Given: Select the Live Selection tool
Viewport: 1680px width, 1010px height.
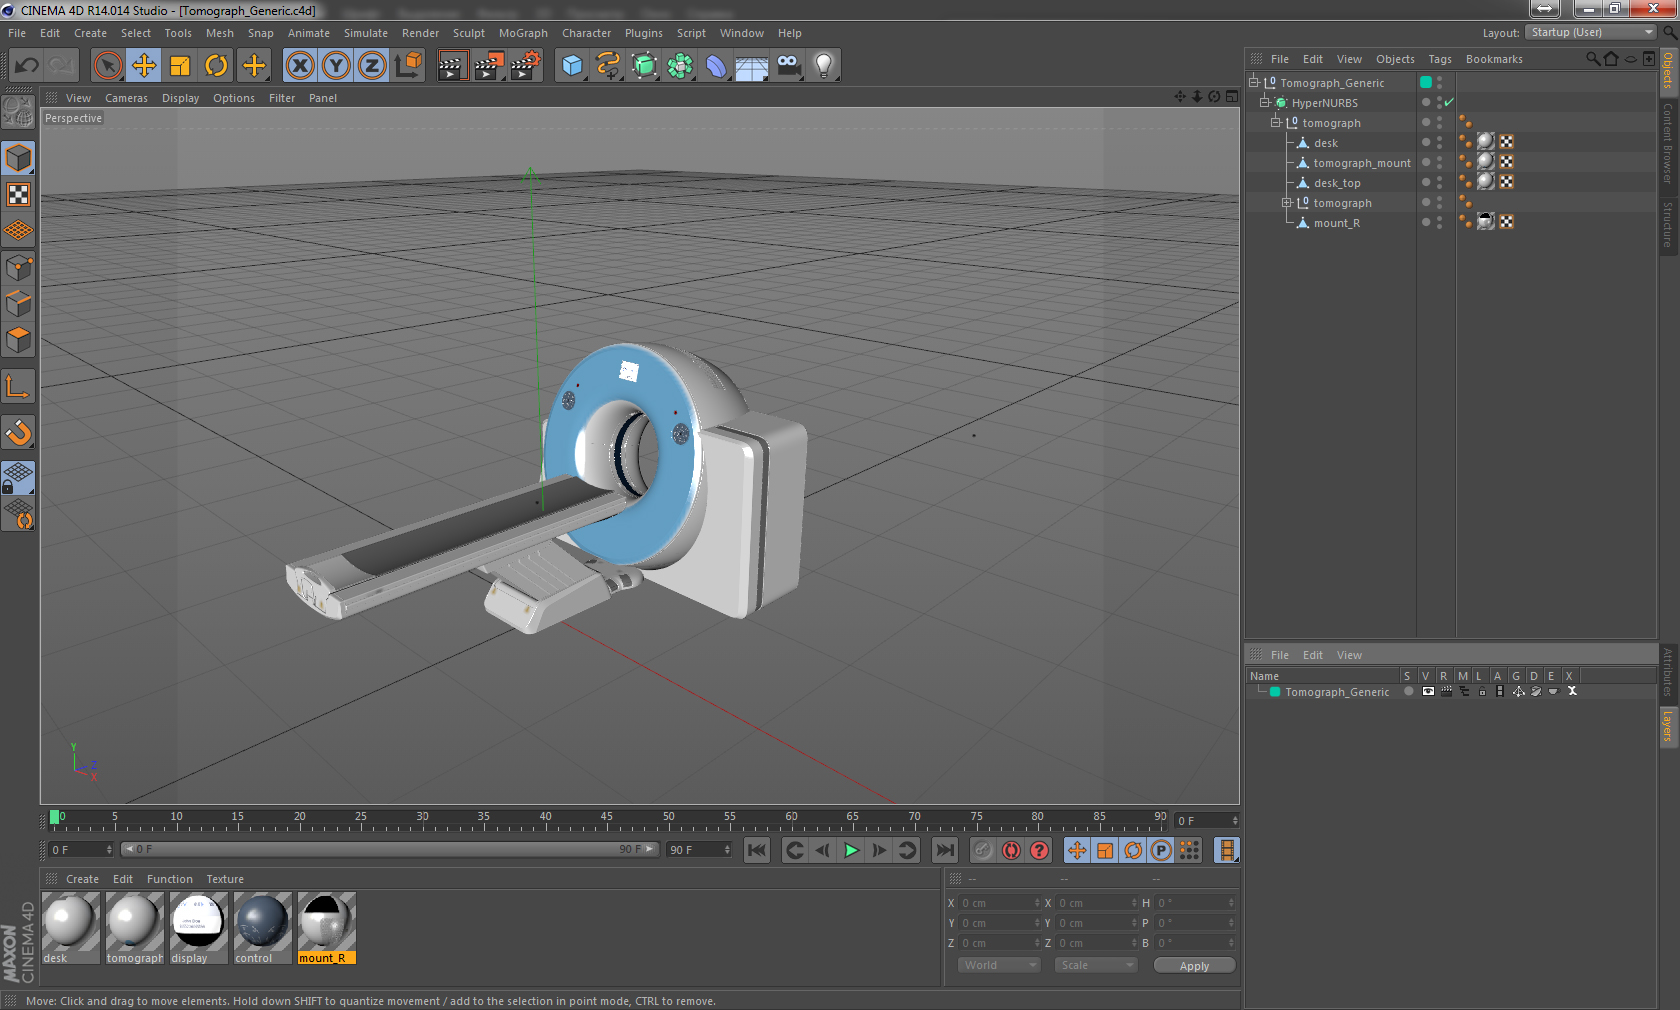Looking at the screenshot, I should pos(107,66).
